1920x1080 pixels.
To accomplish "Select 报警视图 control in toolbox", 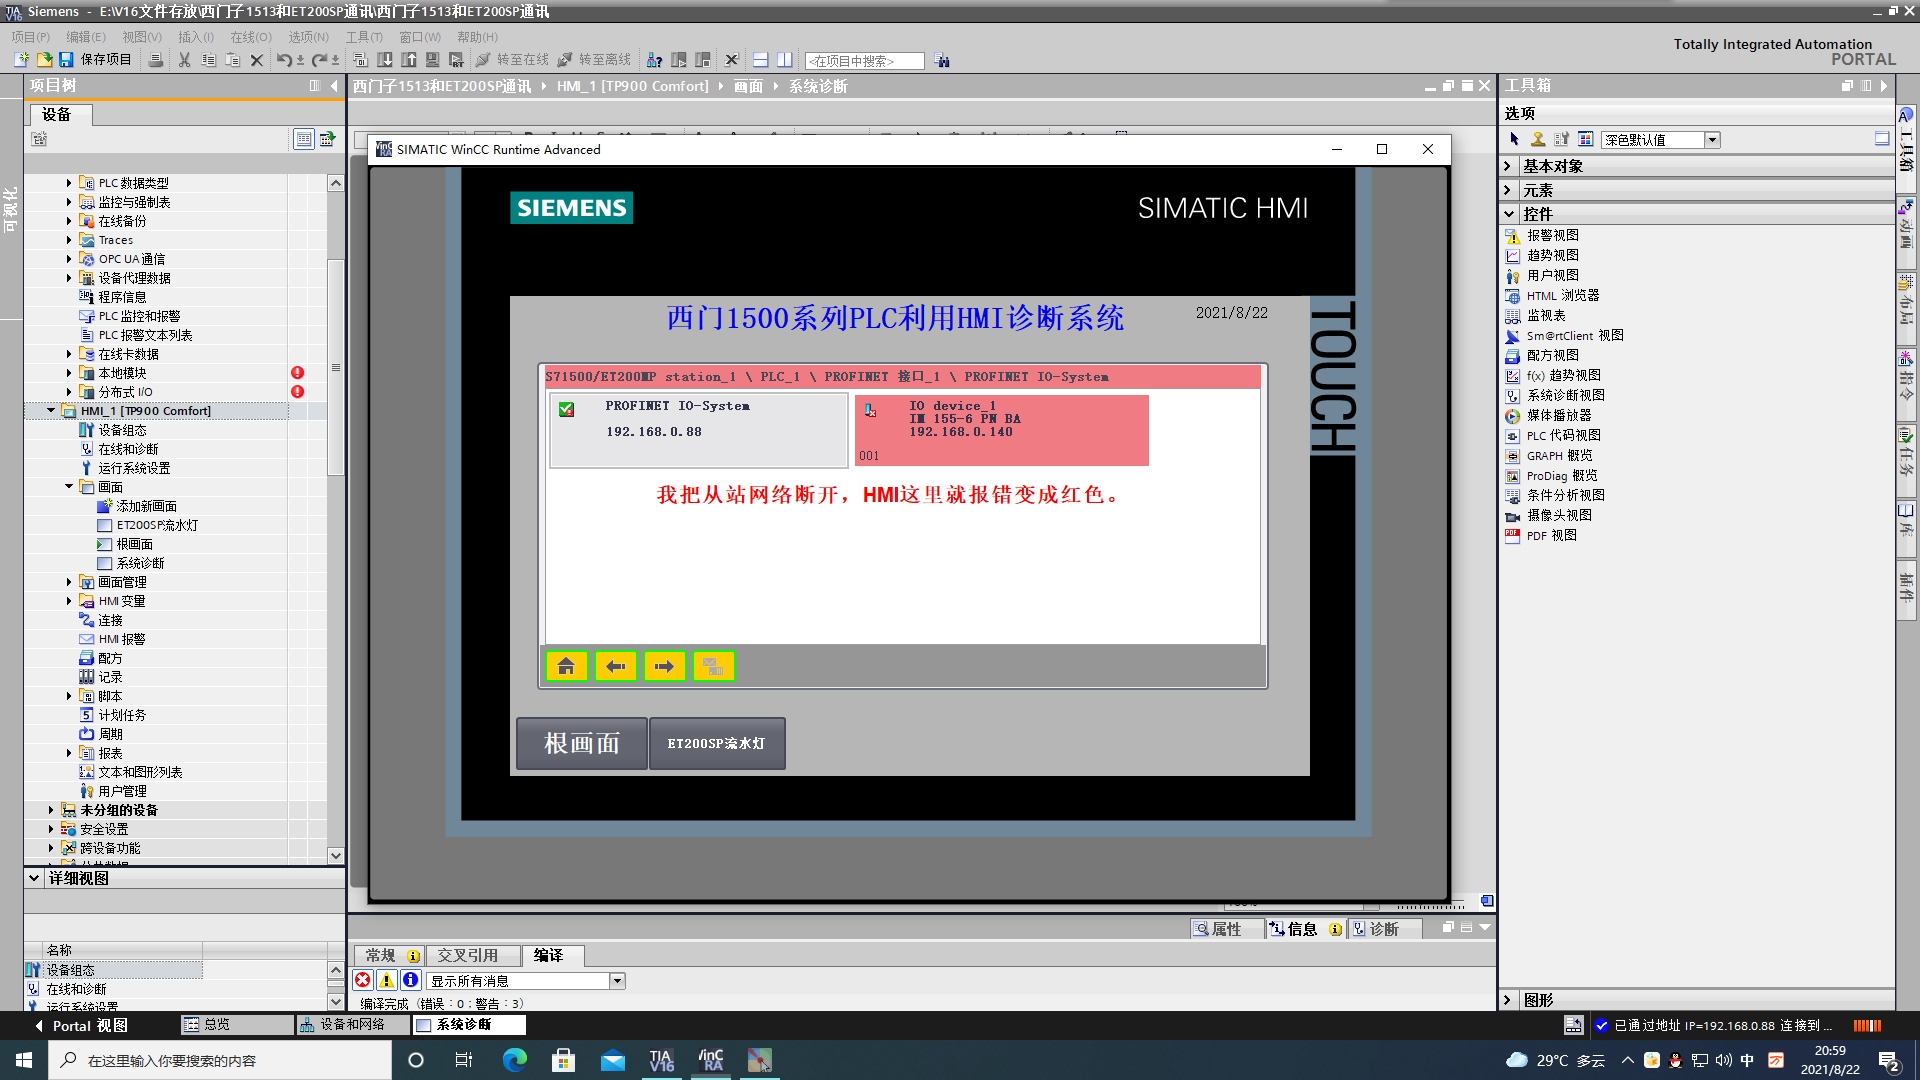I will (1552, 235).
